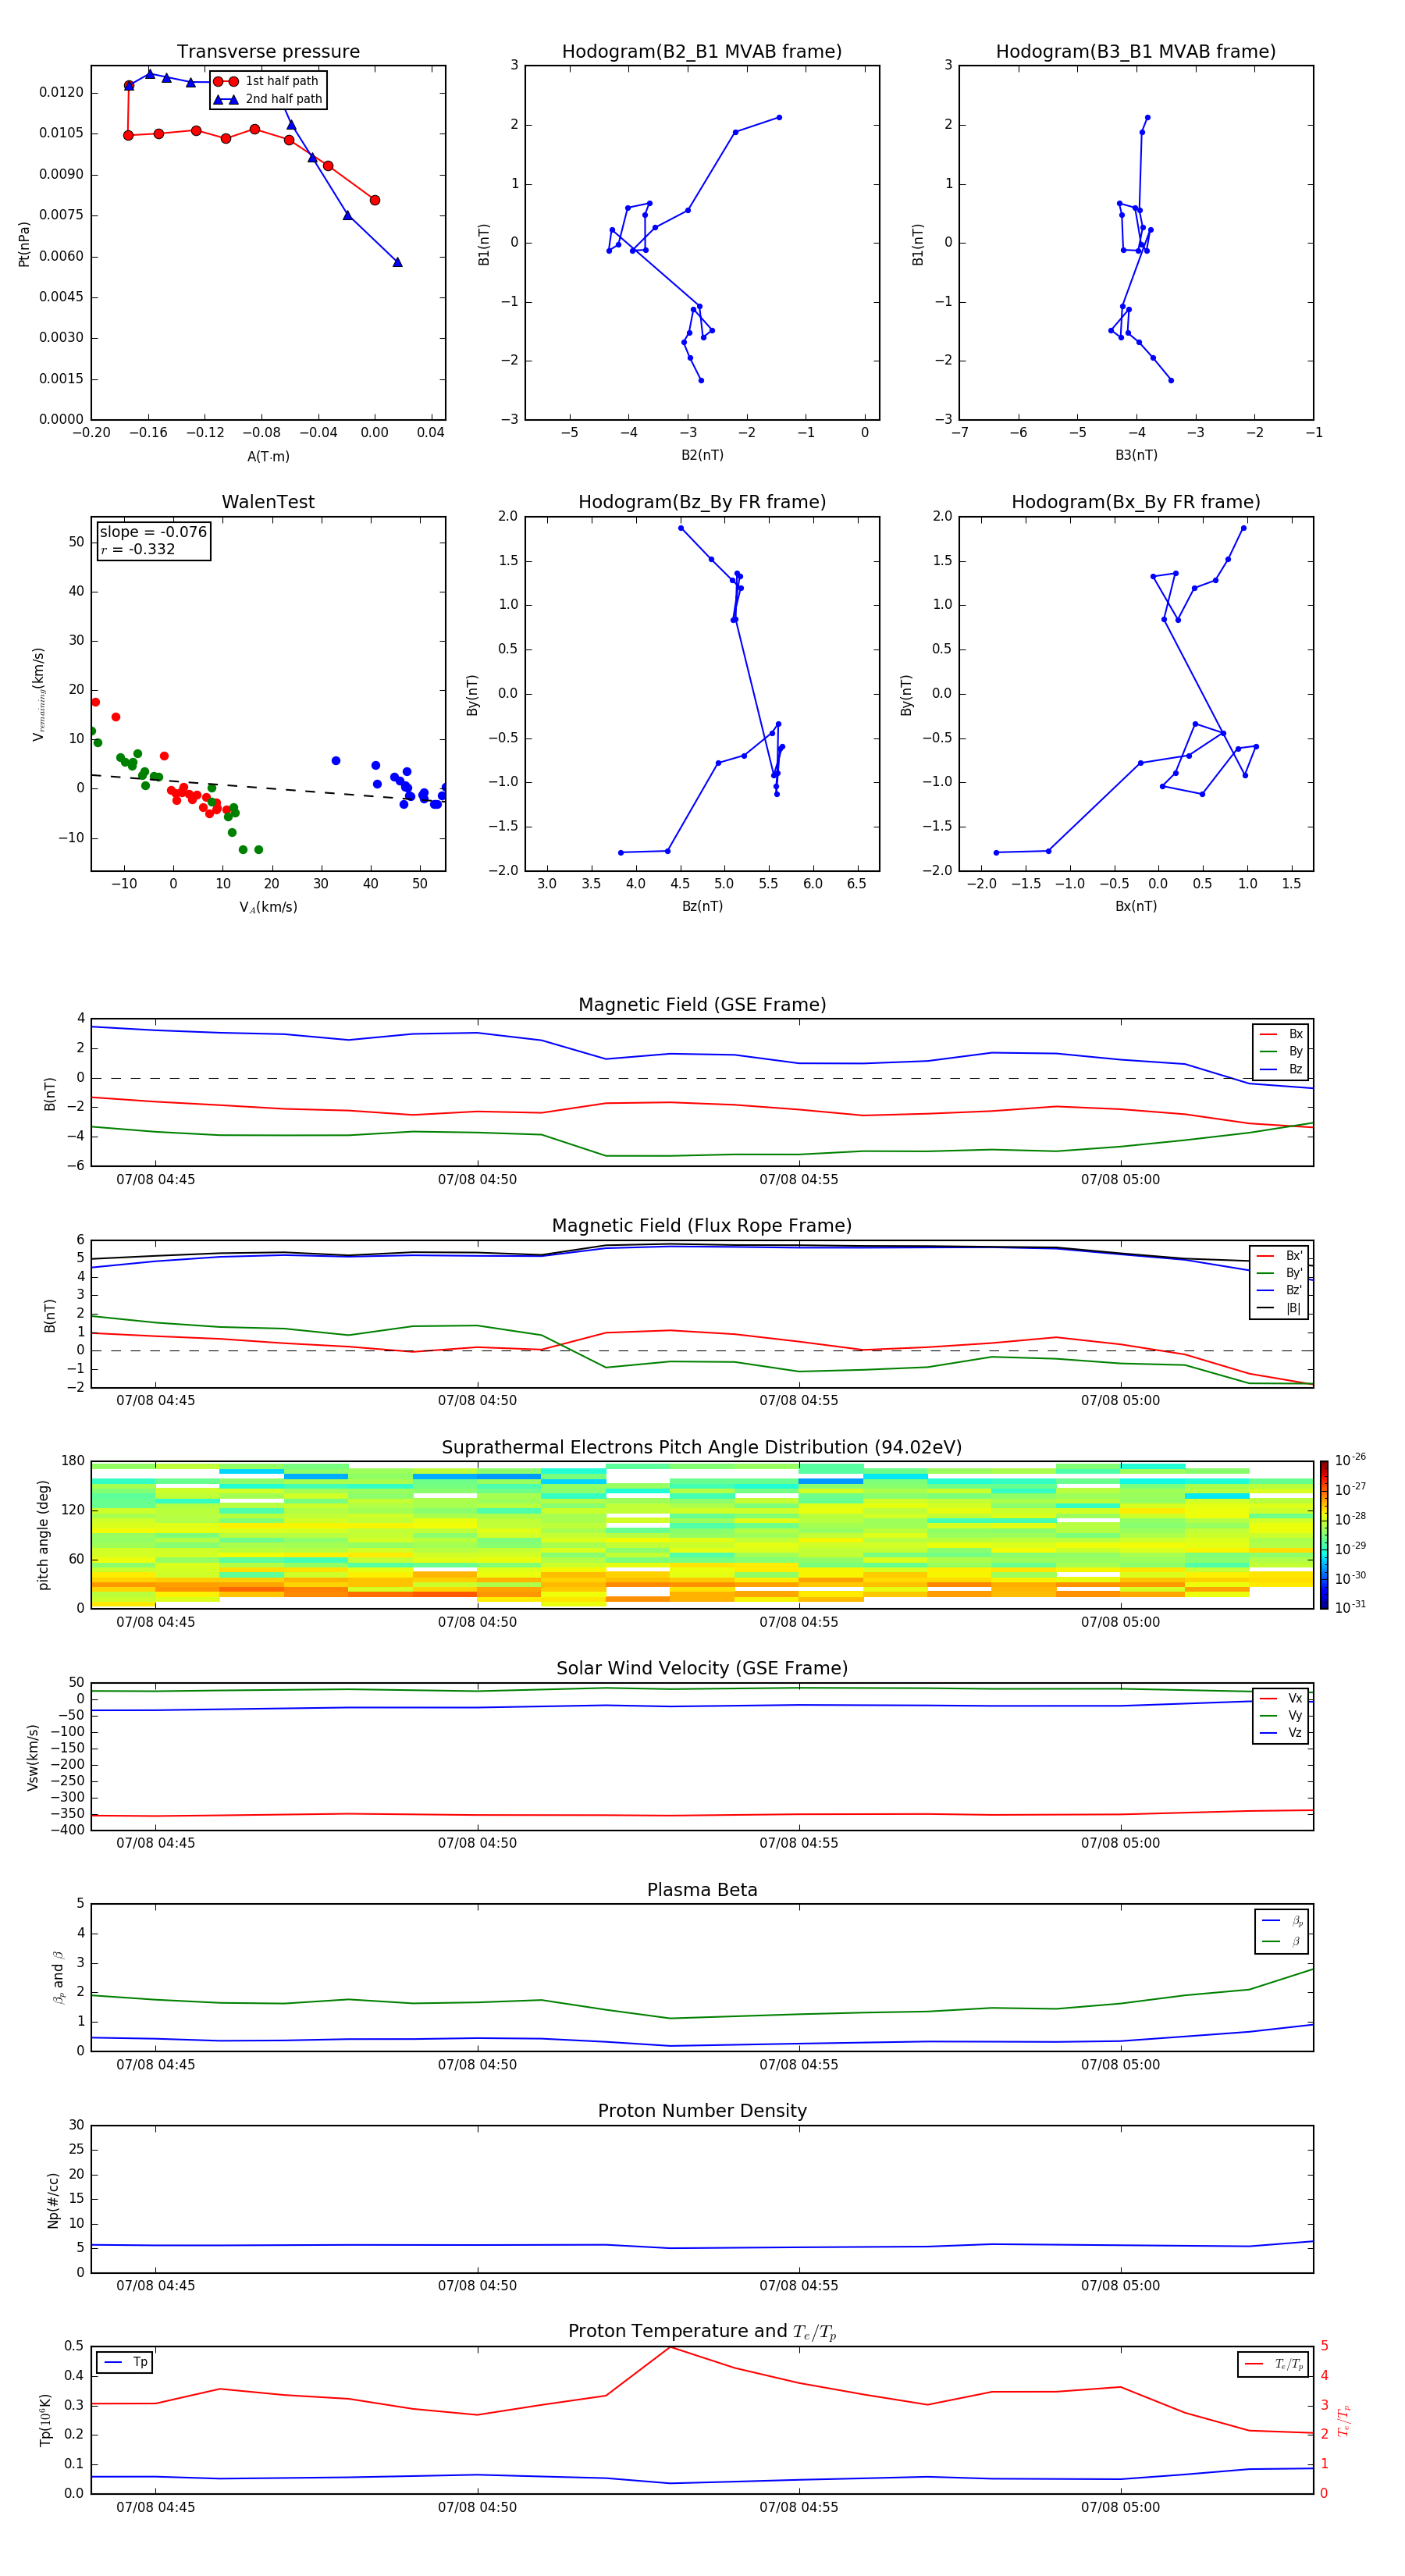Image resolution: width=1405 pixels, height=2576 pixels.
Task: Click the Vz legend entry in velocity plot
Action: (x=1281, y=1732)
